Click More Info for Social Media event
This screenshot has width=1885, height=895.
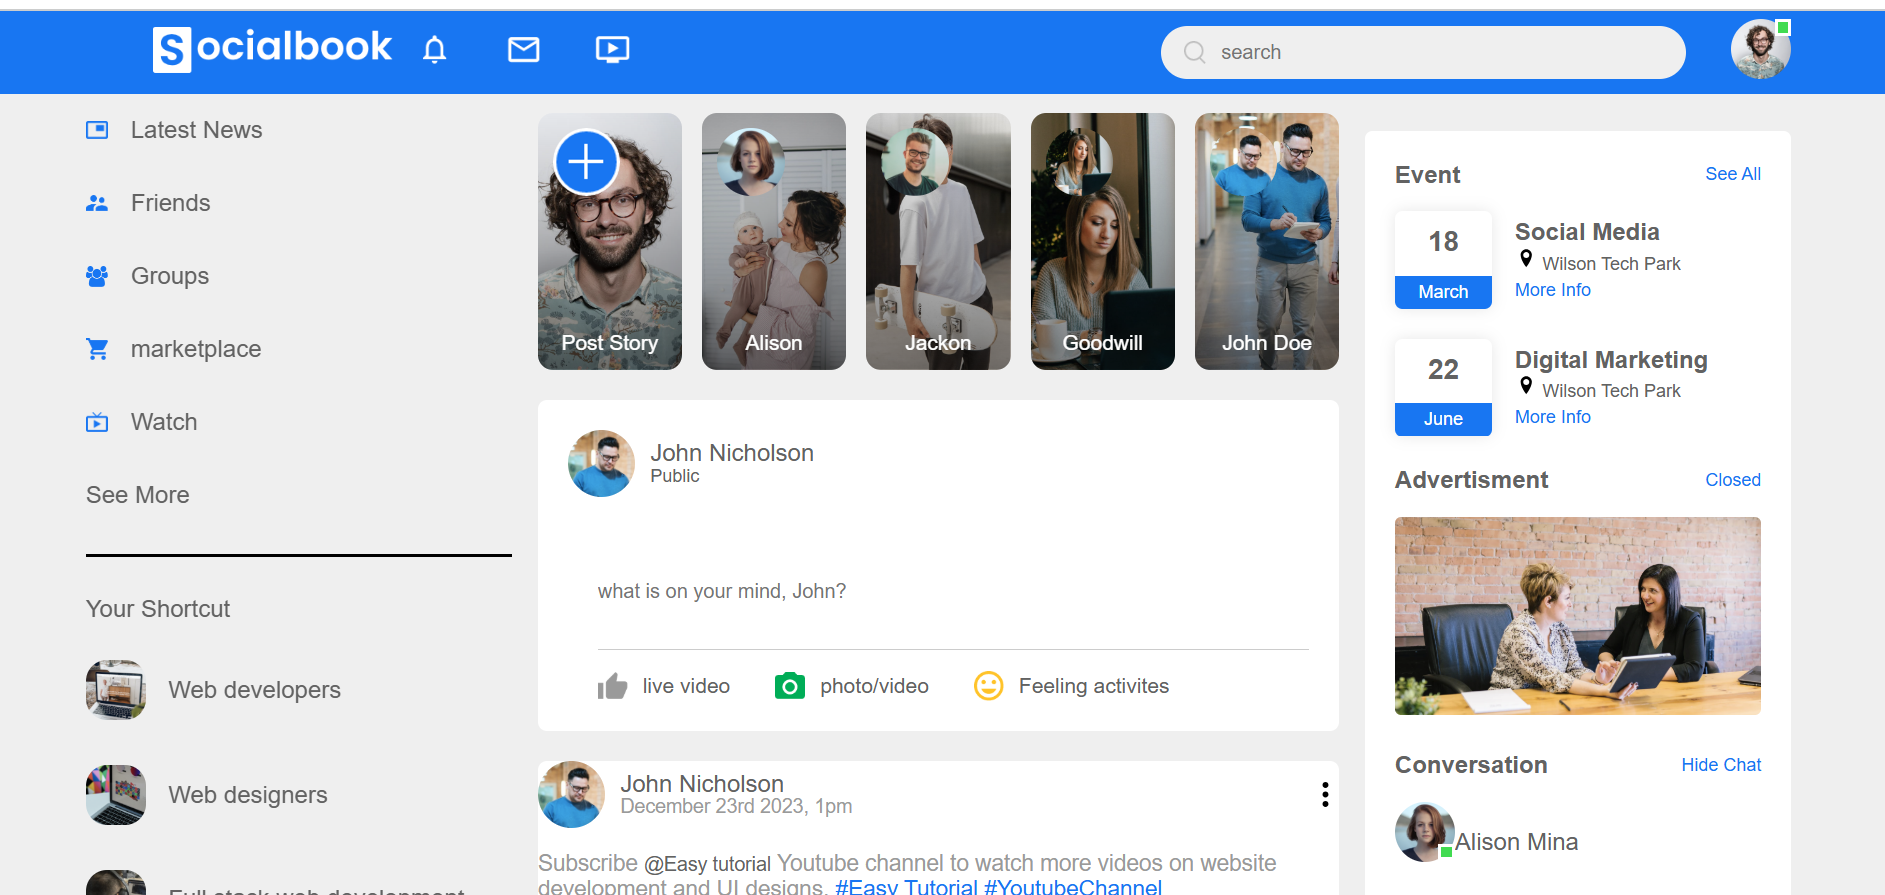coord(1552,290)
